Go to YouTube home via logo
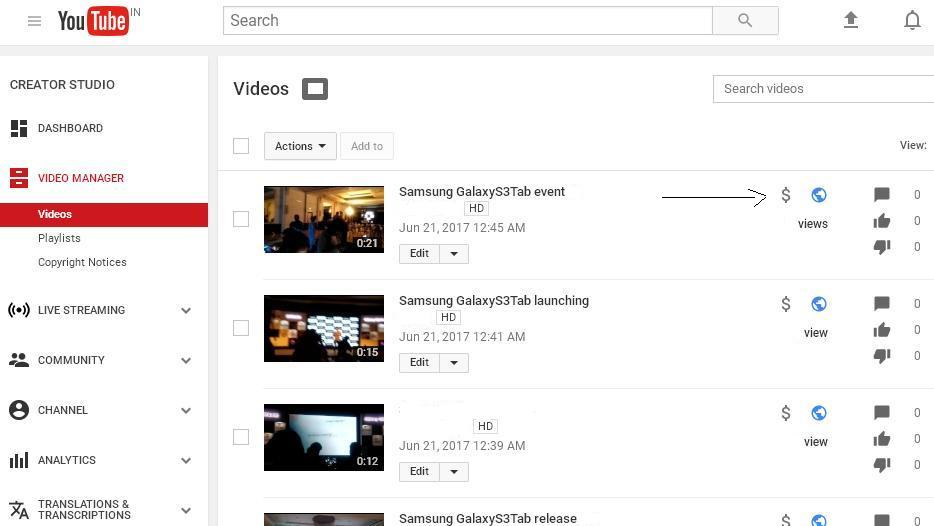The height and width of the screenshot is (526, 934). [94, 21]
